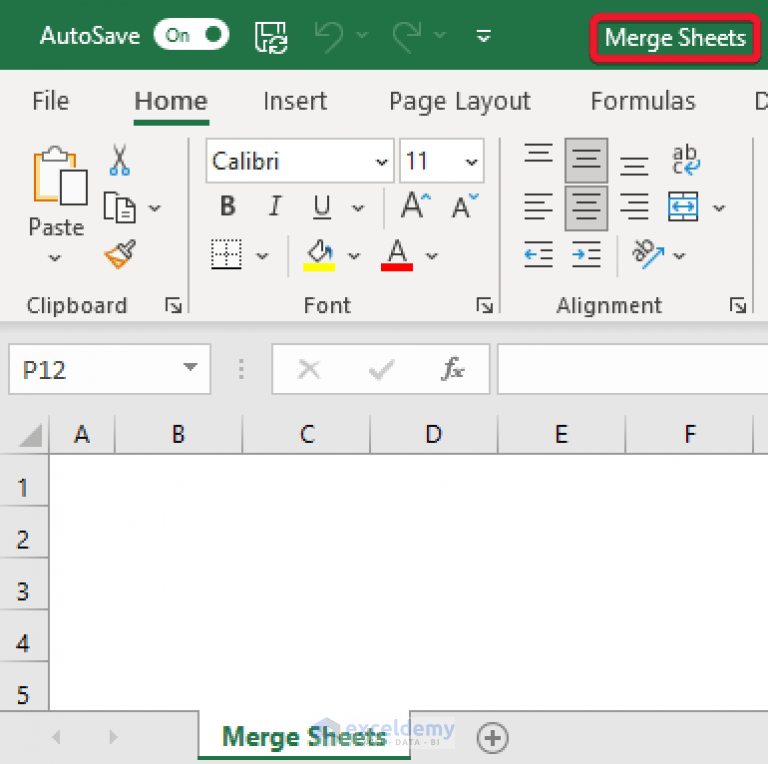Image resolution: width=768 pixels, height=764 pixels.
Task: Click the formula bar input area
Action: [632, 369]
